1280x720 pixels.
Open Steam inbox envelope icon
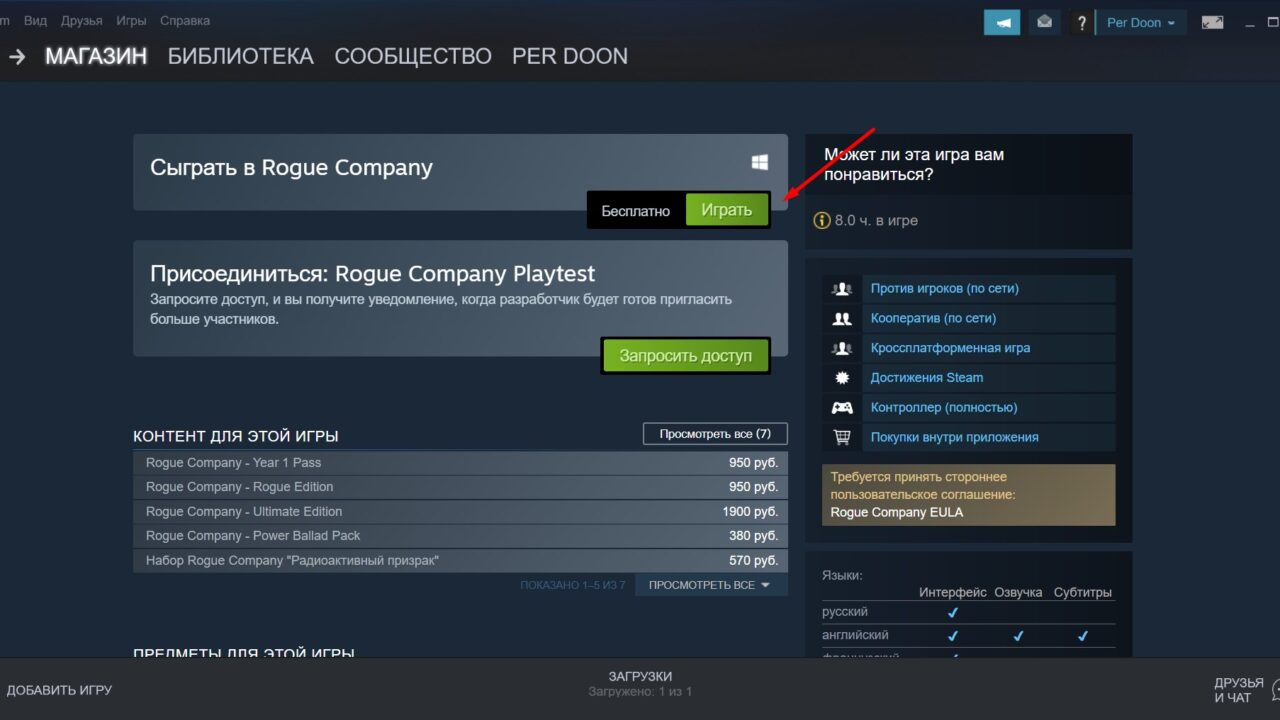pyautogui.click(x=1044, y=21)
